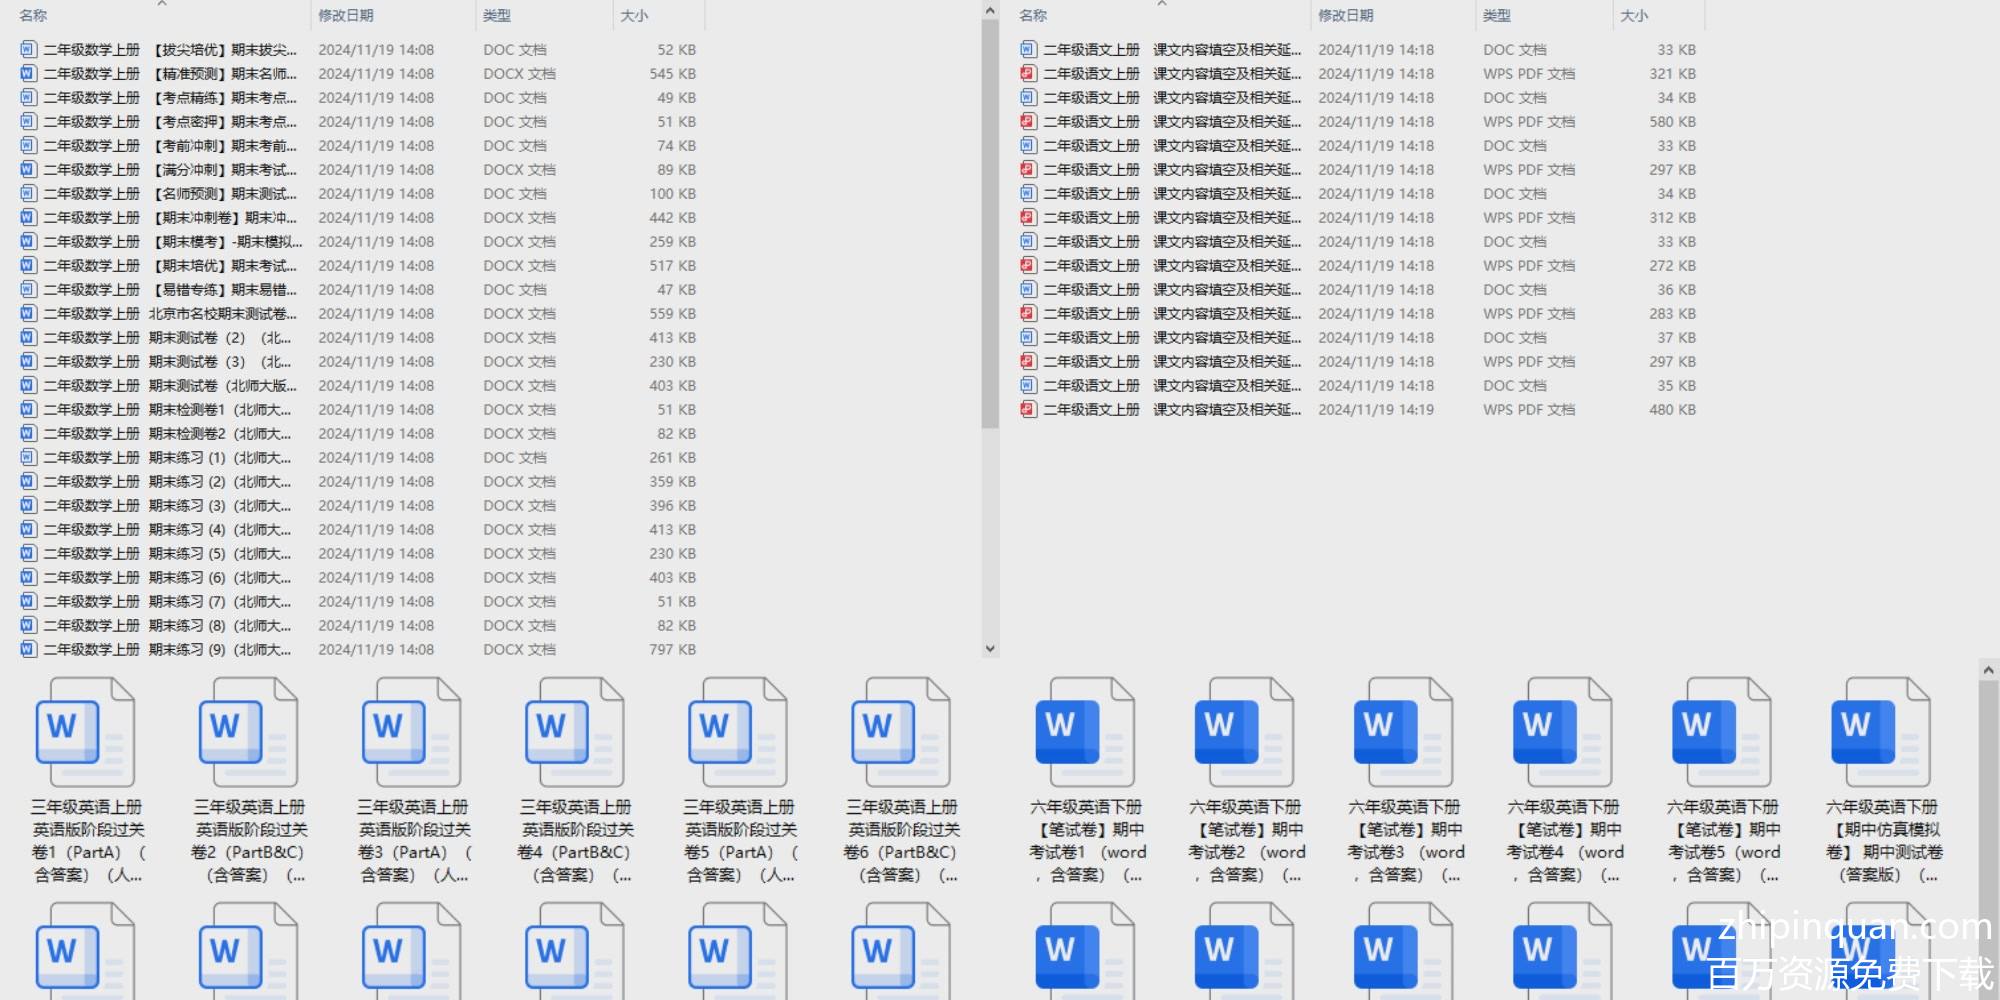Viewport: 2000px width, 1000px height.
Task: Click the 三年级英语上册 卷6 (PartB&C) label
Action: 902,841
